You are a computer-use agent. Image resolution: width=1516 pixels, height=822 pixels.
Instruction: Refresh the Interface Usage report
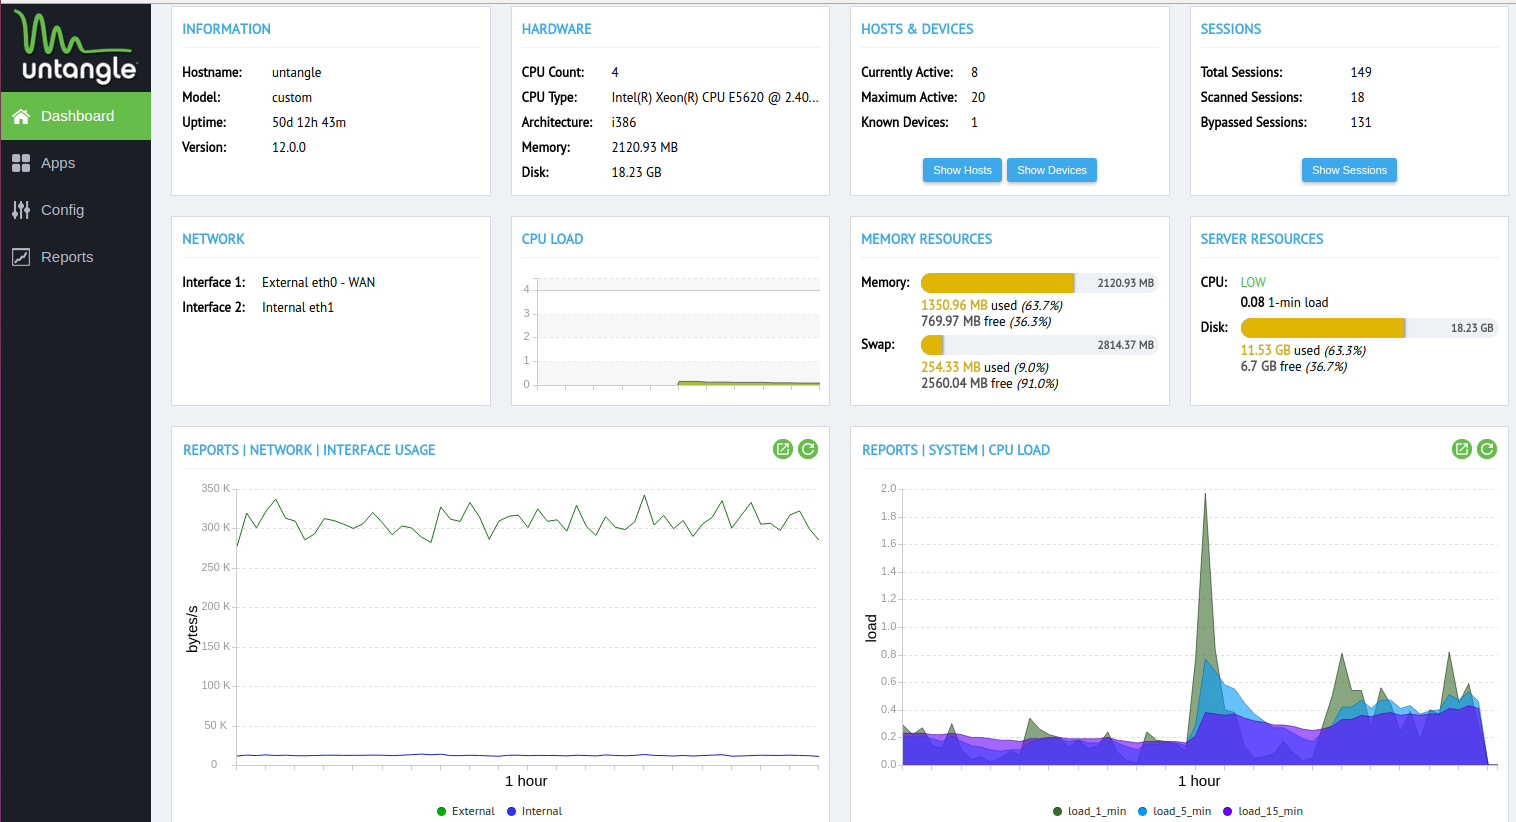tap(808, 449)
